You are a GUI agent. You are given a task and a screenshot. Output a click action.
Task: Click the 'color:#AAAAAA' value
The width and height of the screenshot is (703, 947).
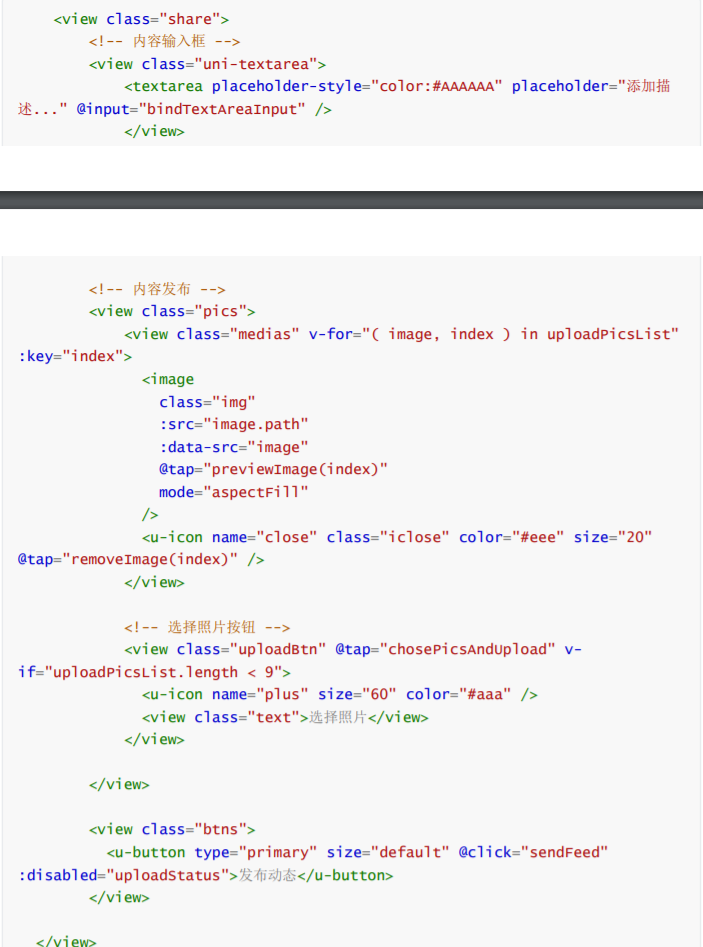[x=437, y=86]
